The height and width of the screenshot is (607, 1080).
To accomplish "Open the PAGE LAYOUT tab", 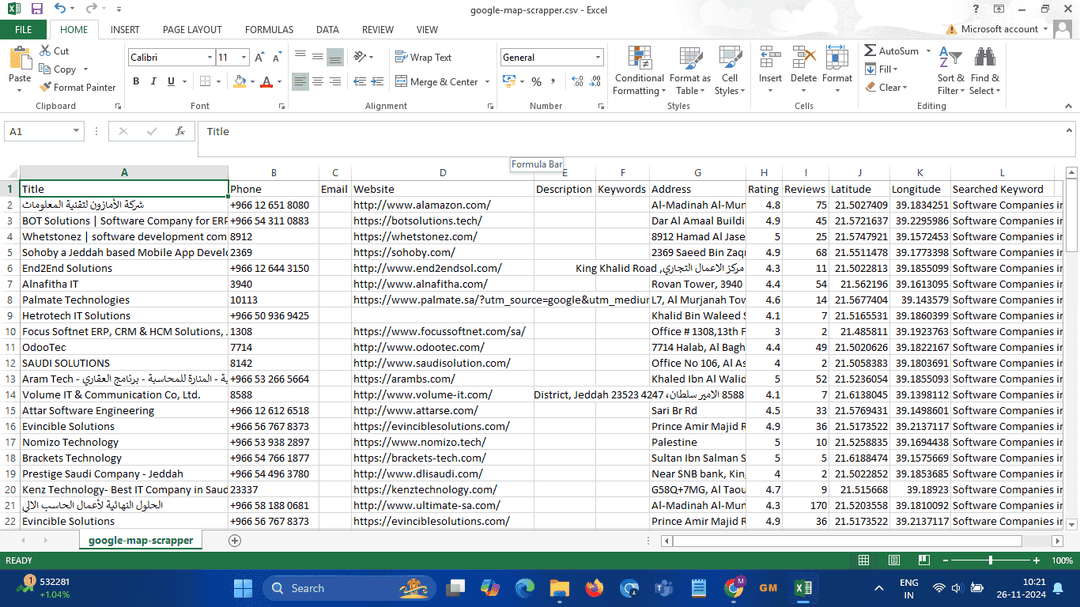I will point(192,30).
